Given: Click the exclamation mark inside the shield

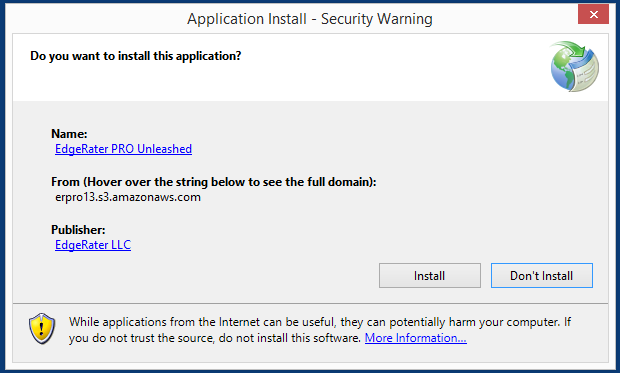Looking at the screenshot, I should tap(42, 328).
